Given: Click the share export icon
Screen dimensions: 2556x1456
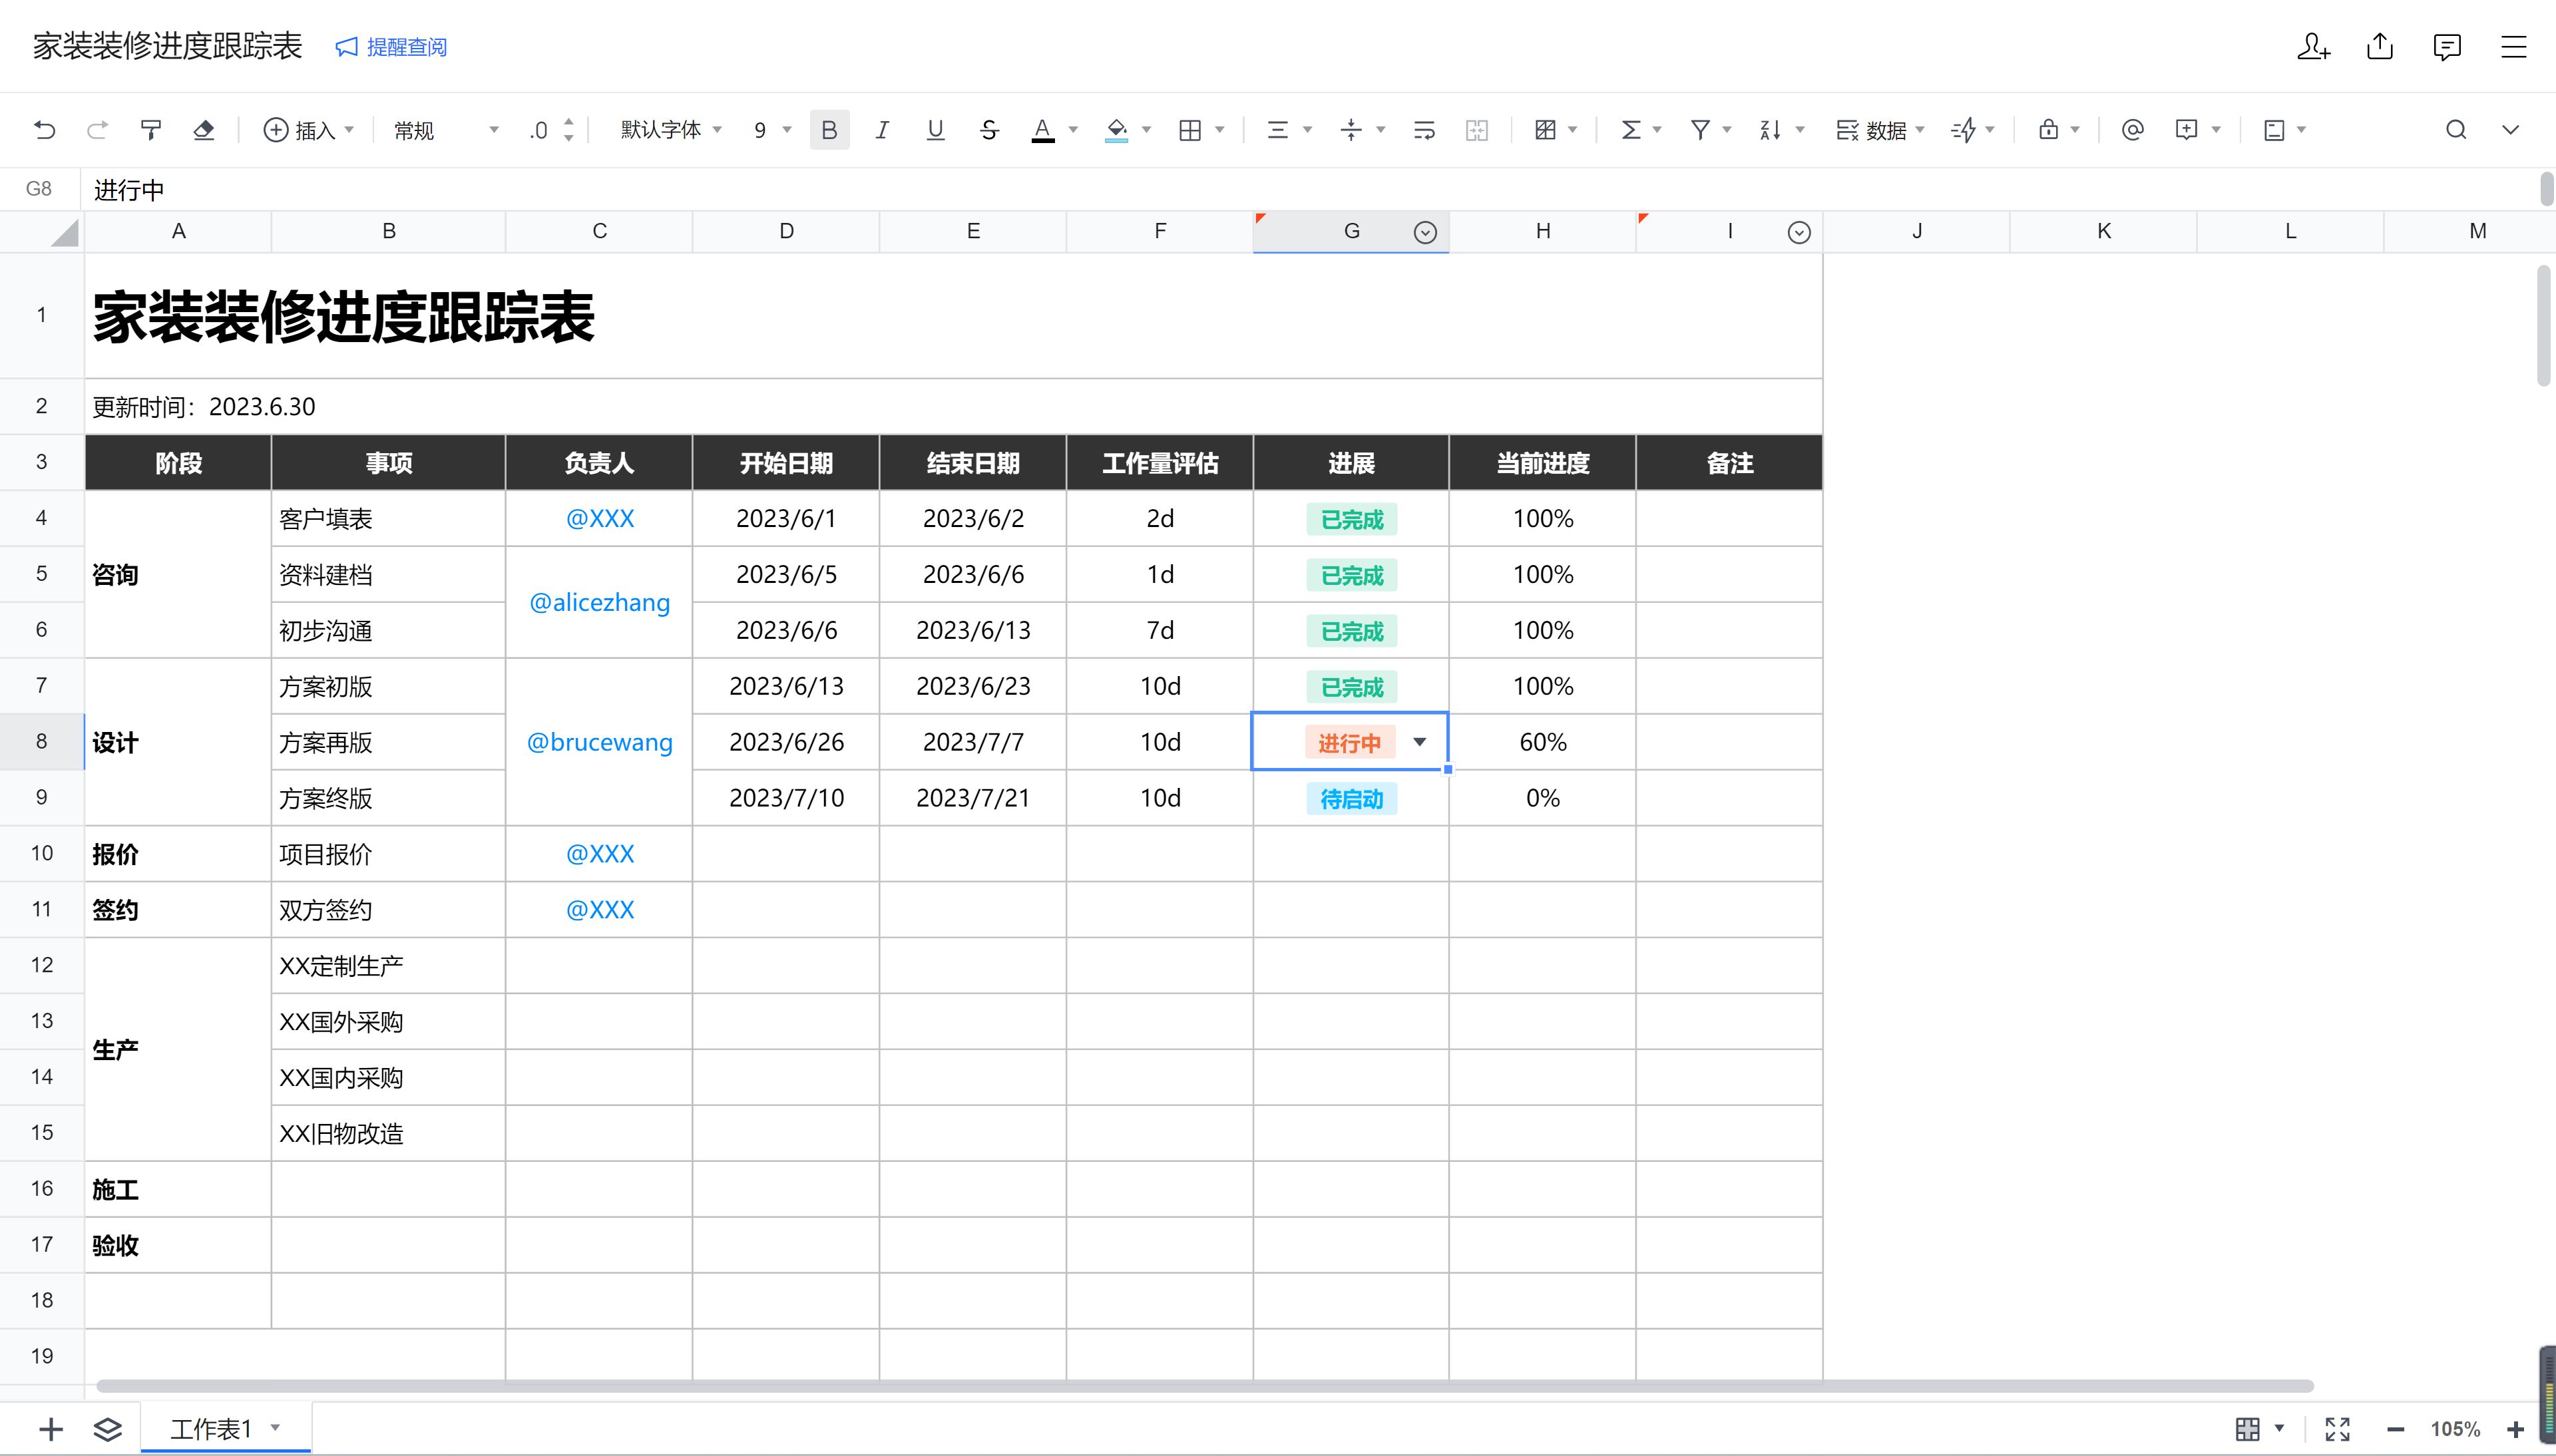Looking at the screenshot, I should tap(2380, 47).
